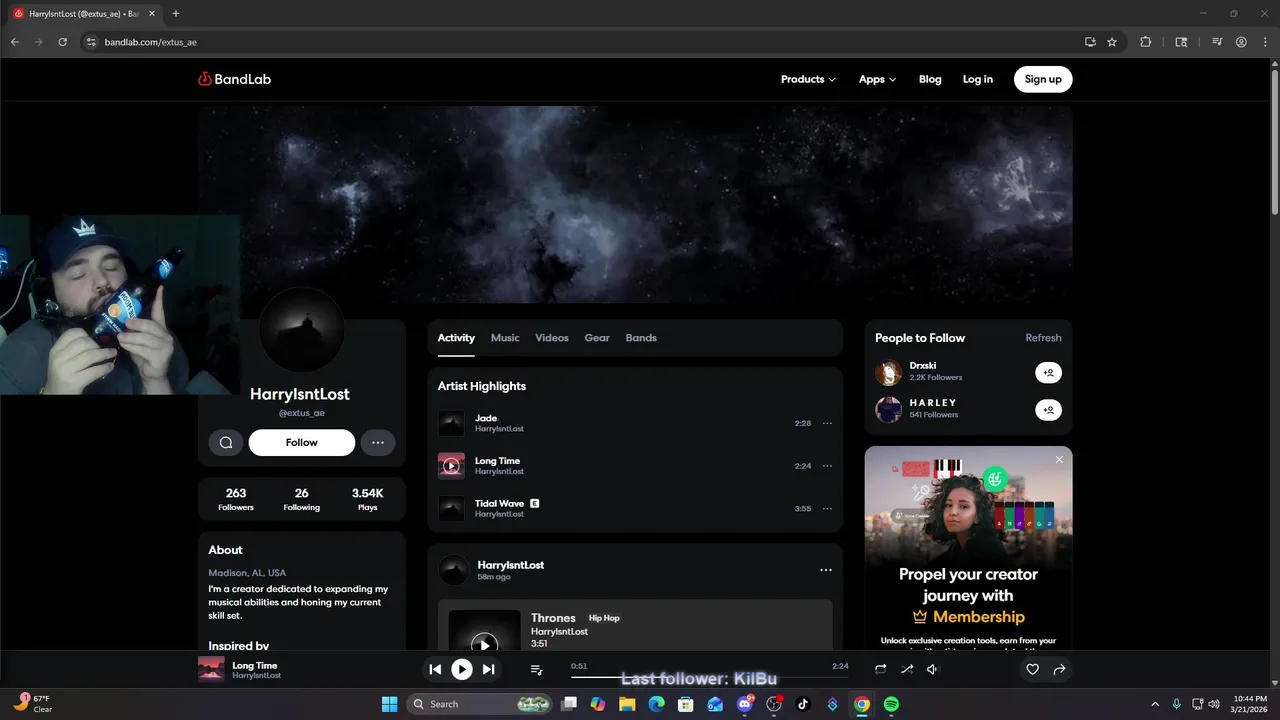
Task: Mute the player volume
Action: click(932, 669)
